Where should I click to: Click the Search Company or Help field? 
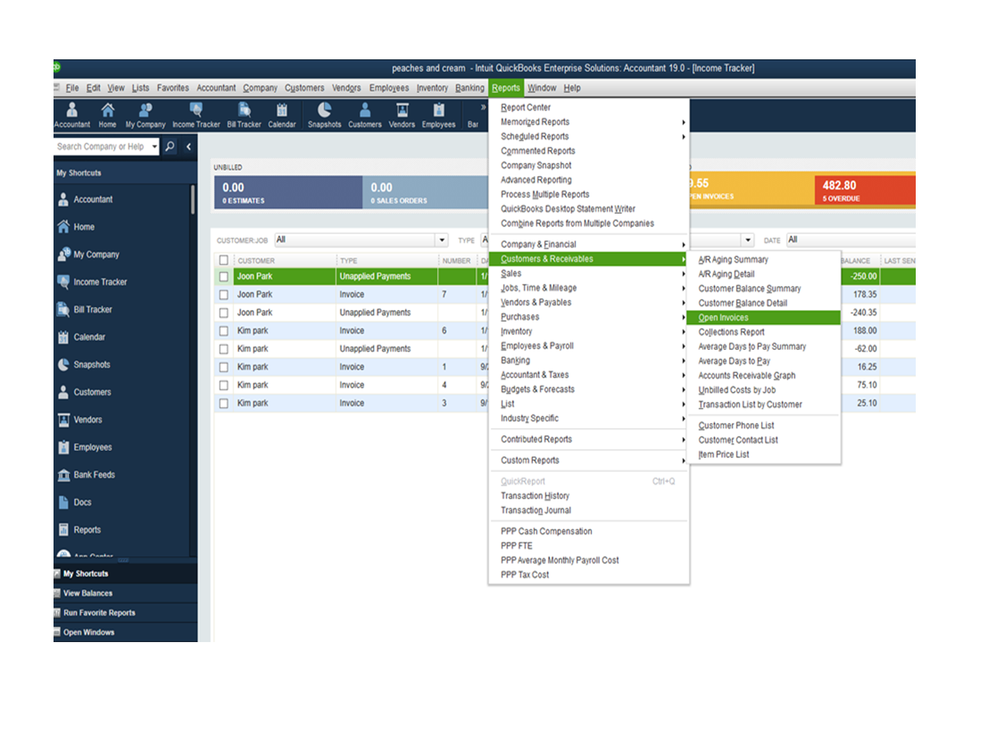(x=102, y=146)
